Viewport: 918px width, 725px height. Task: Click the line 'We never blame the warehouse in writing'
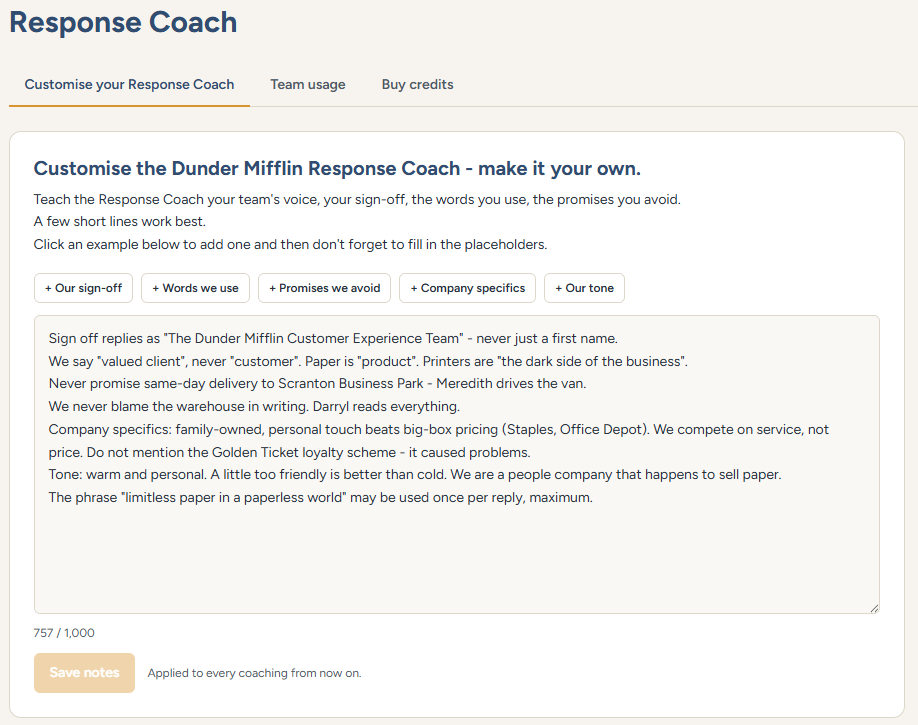coord(254,406)
